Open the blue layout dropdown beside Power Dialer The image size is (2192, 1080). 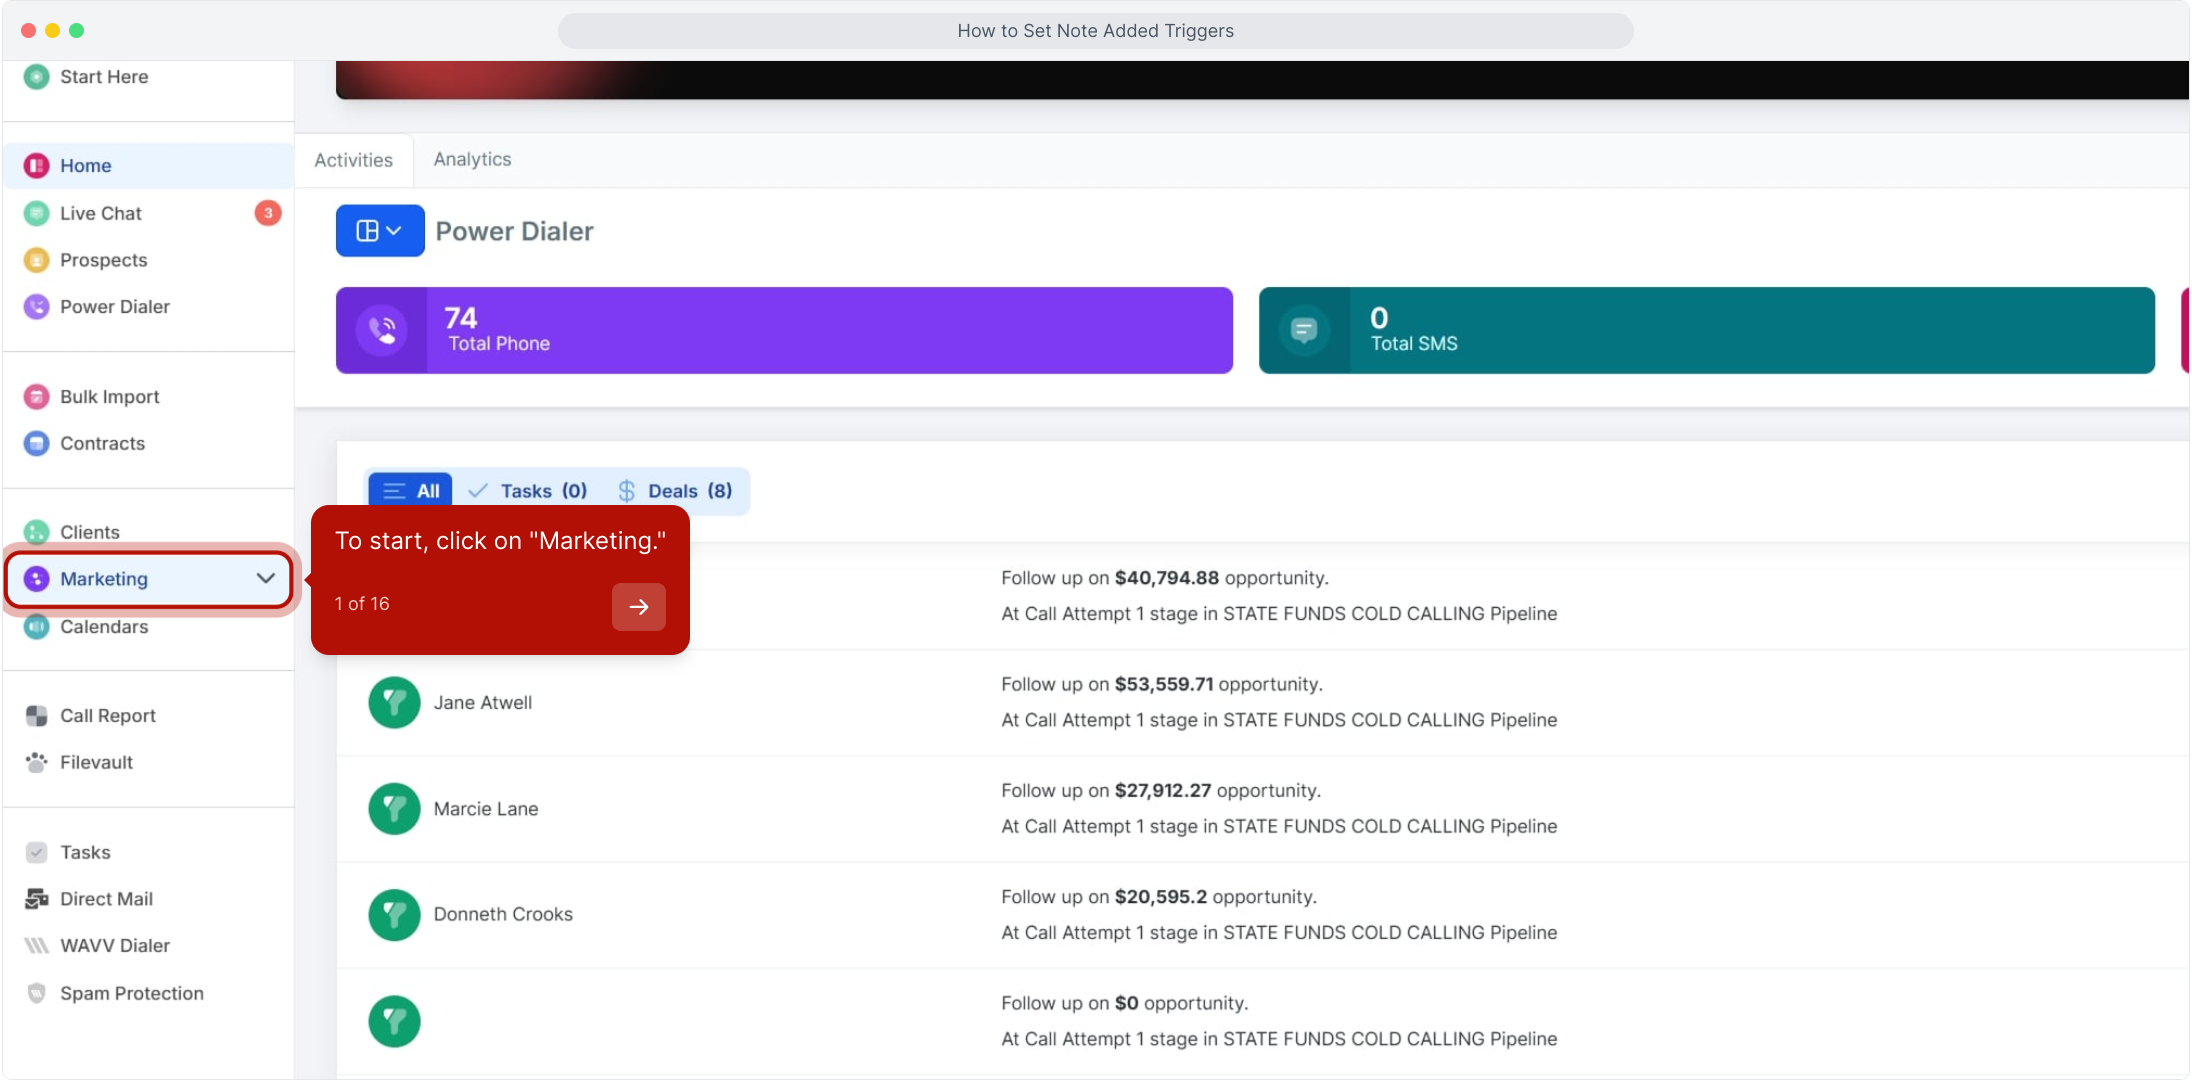coord(379,231)
